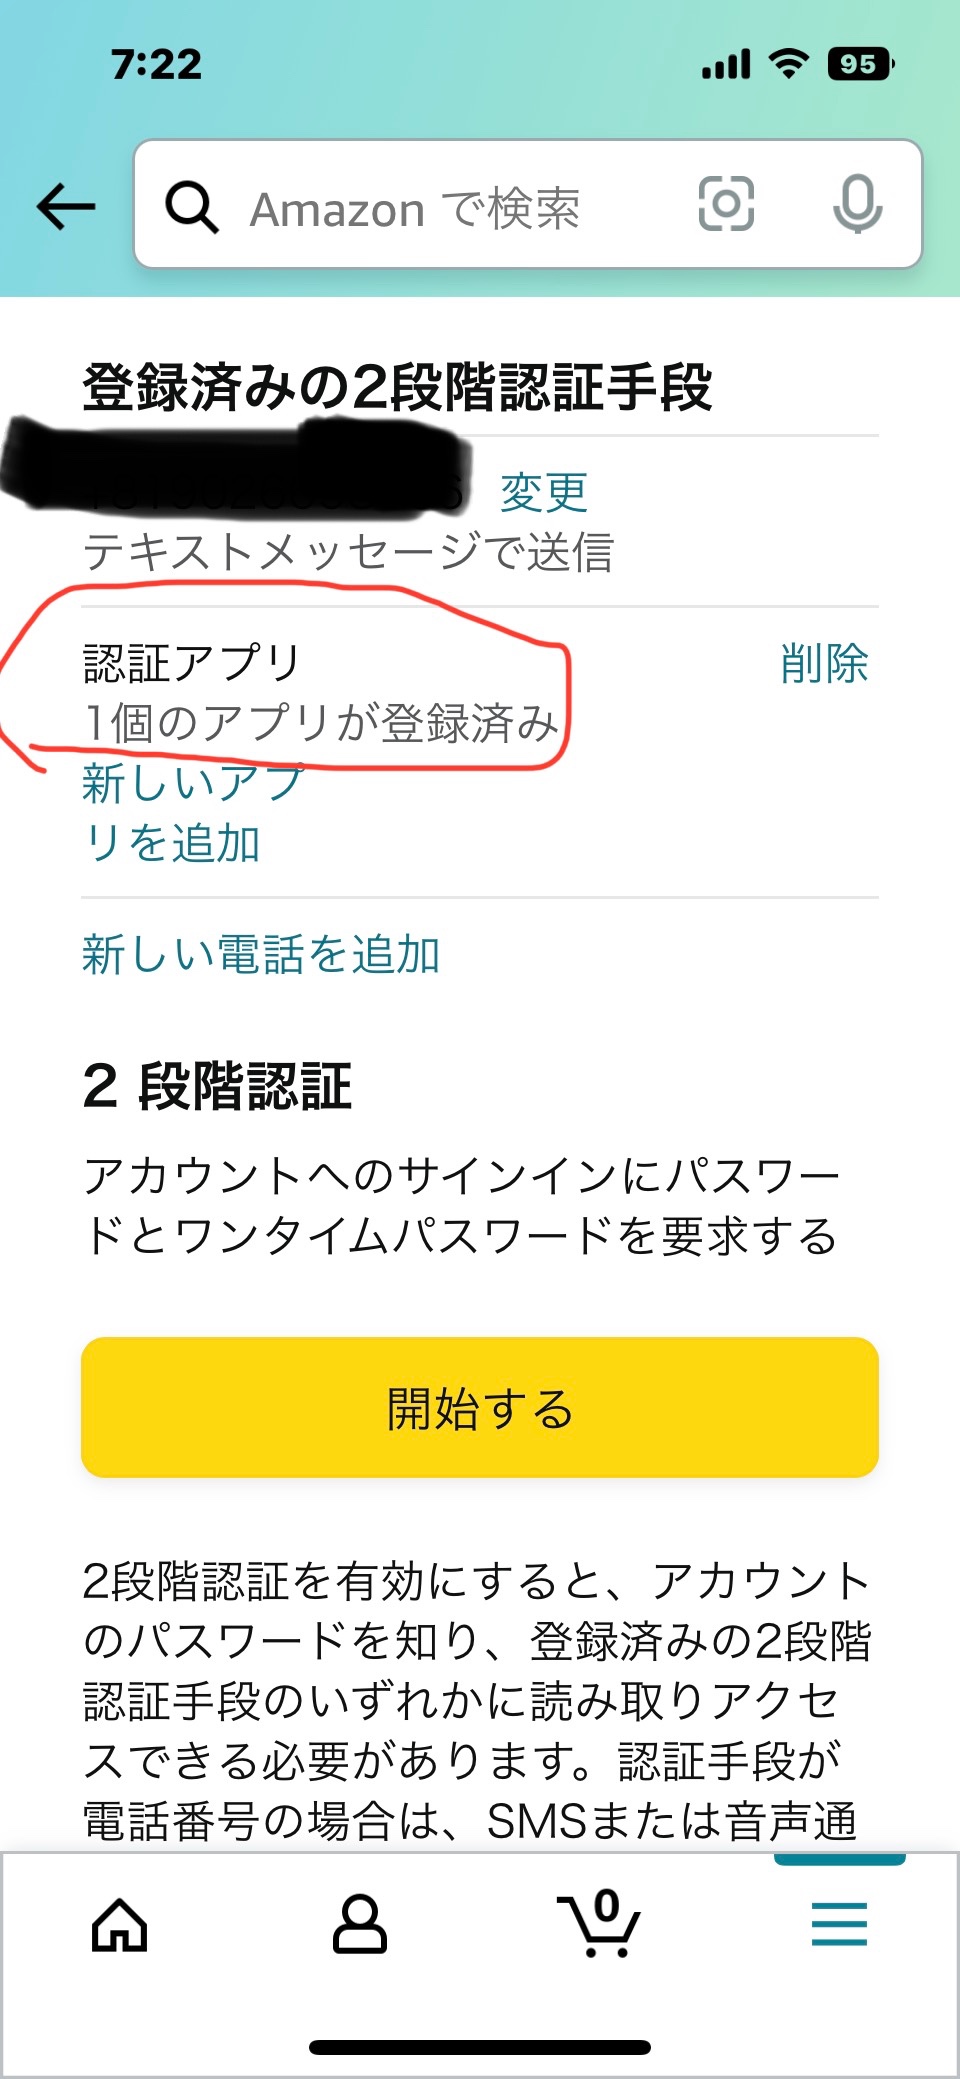
Task: Tap the 登録済みの2段階認証手段 heading
Action: pyautogui.click(x=397, y=388)
